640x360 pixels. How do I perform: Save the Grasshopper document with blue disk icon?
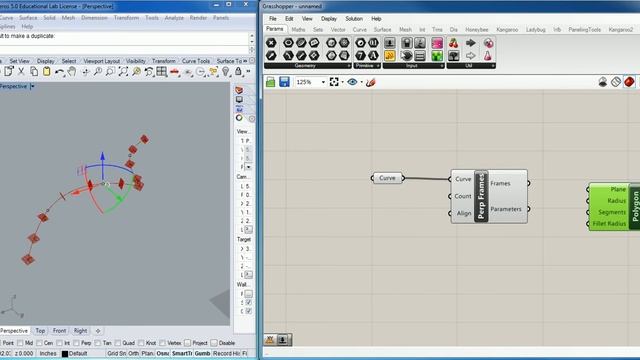coord(284,82)
